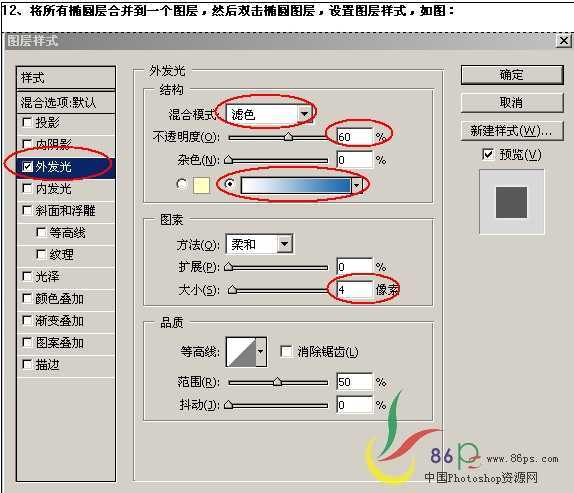
Task: Click the 新建样式 button
Action: [511, 131]
